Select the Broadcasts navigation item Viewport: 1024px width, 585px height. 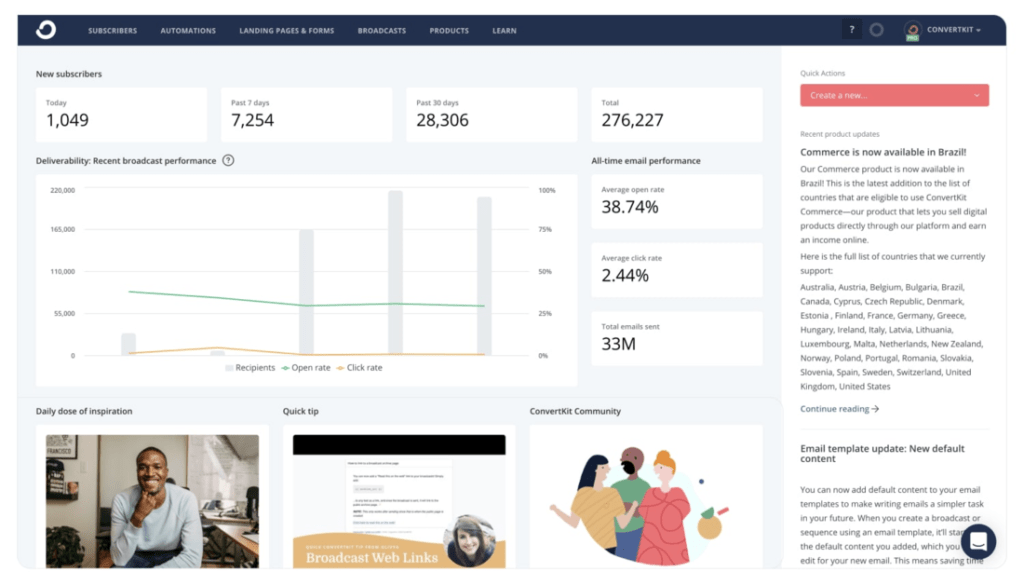pos(381,29)
